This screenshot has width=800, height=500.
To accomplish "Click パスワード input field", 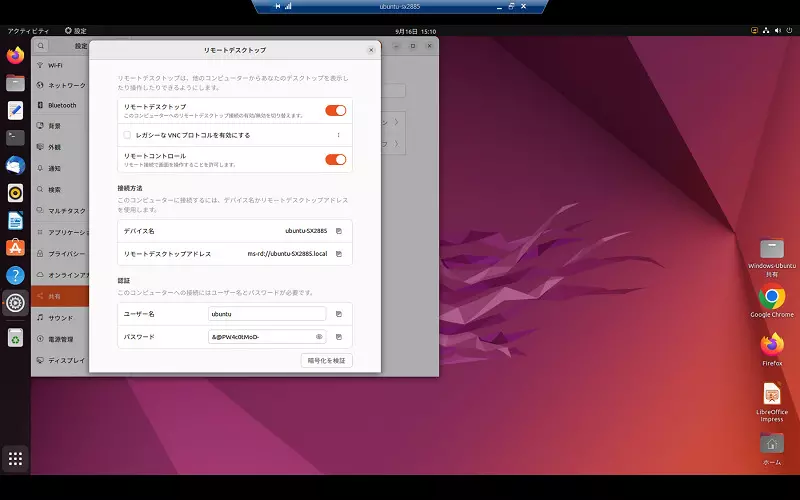I will (x=267, y=337).
